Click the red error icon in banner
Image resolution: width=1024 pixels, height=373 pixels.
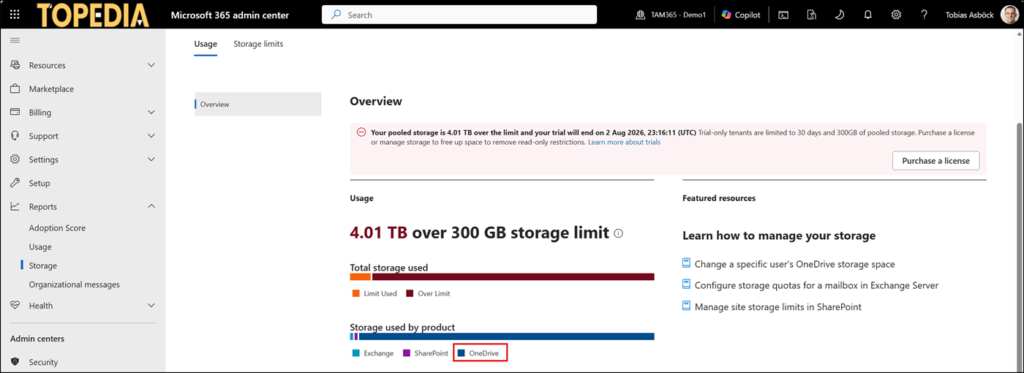pos(361,132)
